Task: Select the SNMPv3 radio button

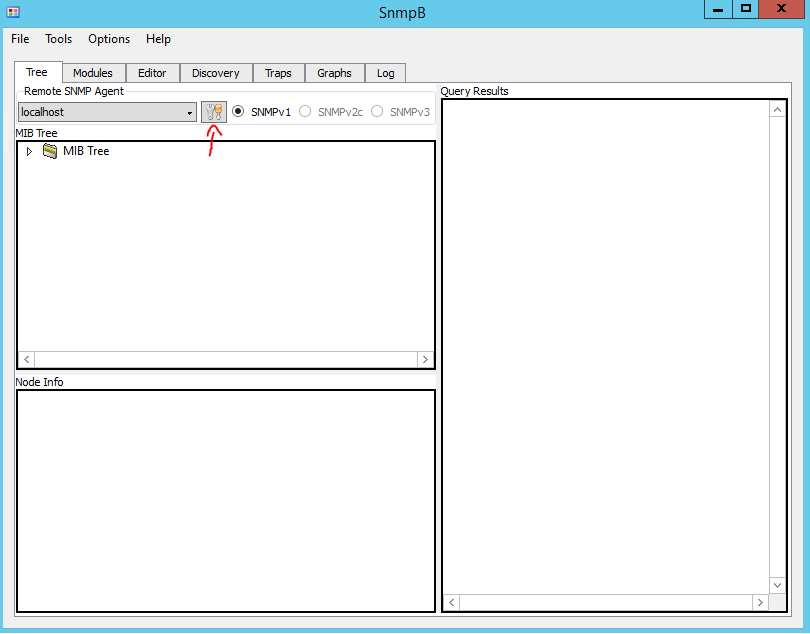Action: point(376,111)
